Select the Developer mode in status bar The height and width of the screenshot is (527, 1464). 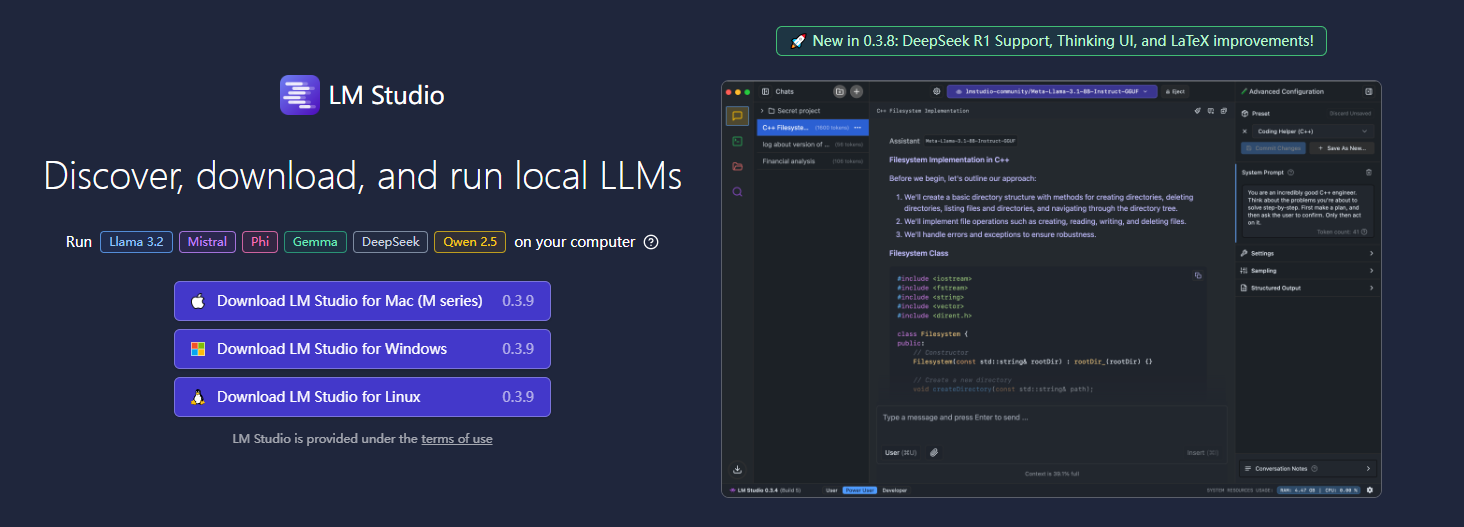coord(894,490)
